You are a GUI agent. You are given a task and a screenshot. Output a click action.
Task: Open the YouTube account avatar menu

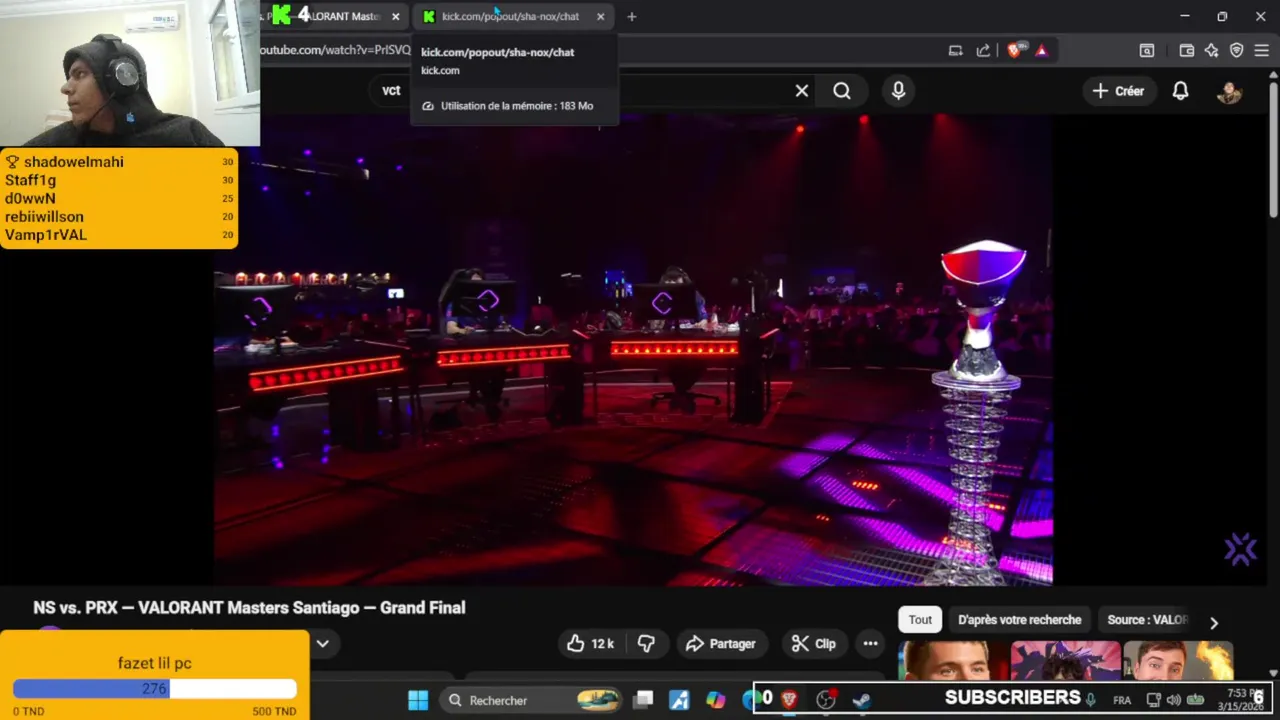[x=1229, y=91]
